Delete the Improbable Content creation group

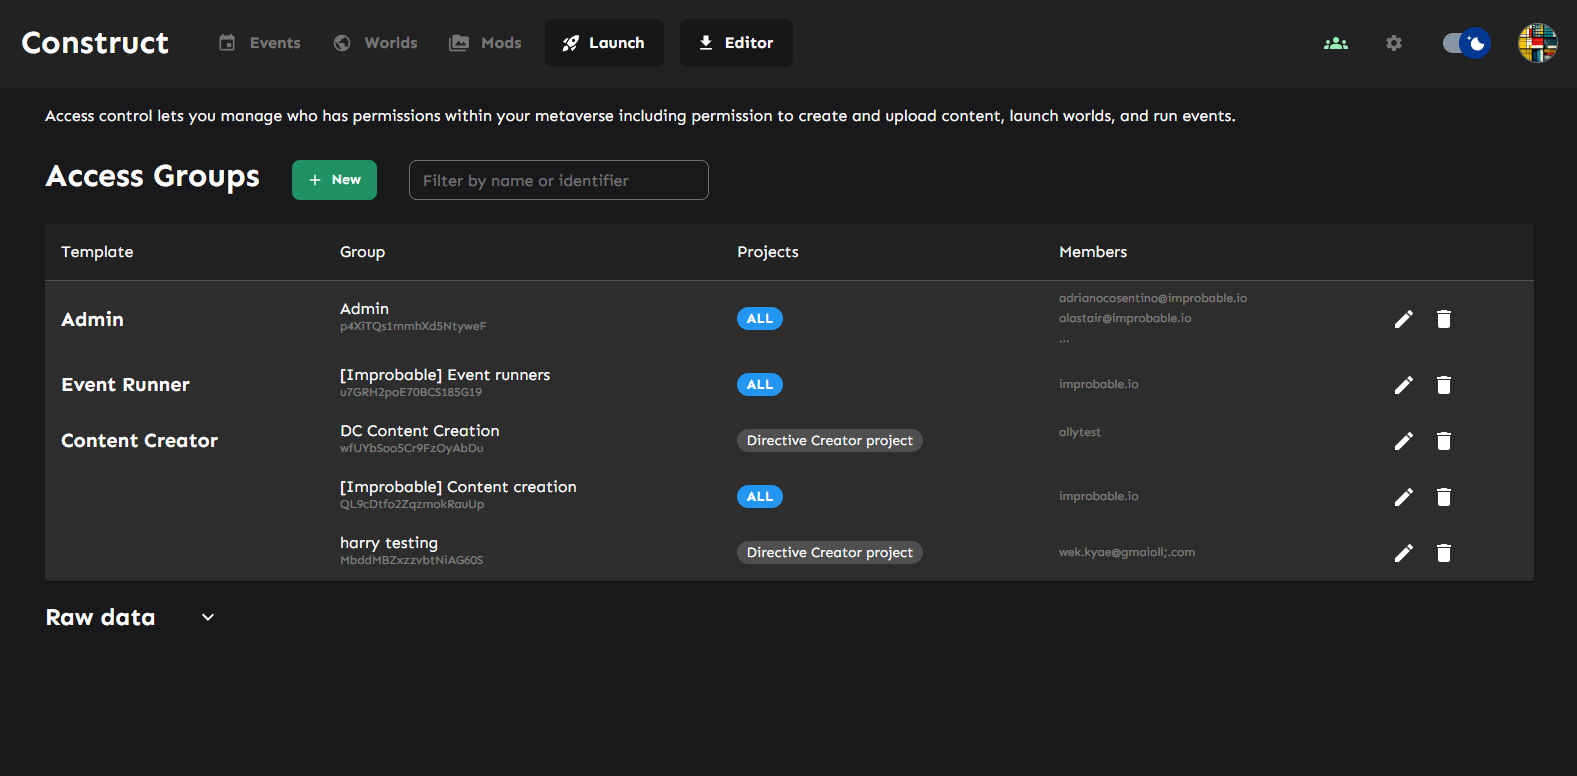tap(1443, 497)
